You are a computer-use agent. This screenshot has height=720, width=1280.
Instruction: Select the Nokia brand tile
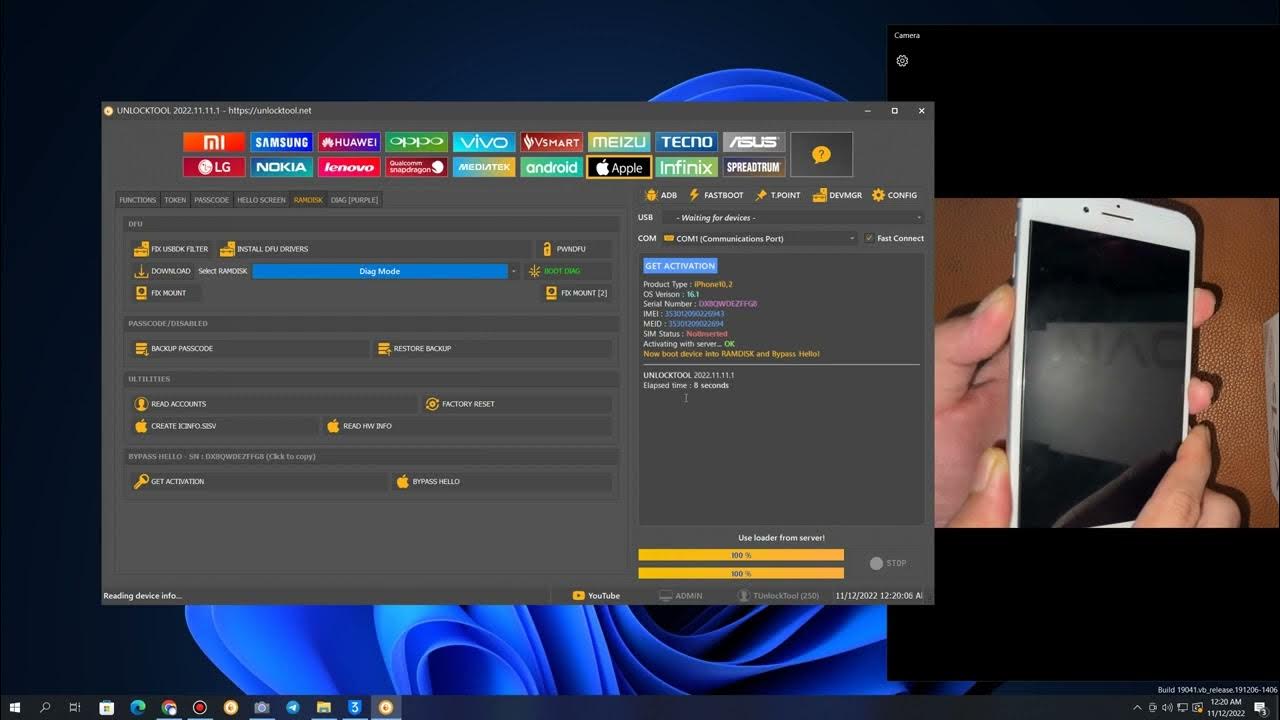(x=282, y=167)
